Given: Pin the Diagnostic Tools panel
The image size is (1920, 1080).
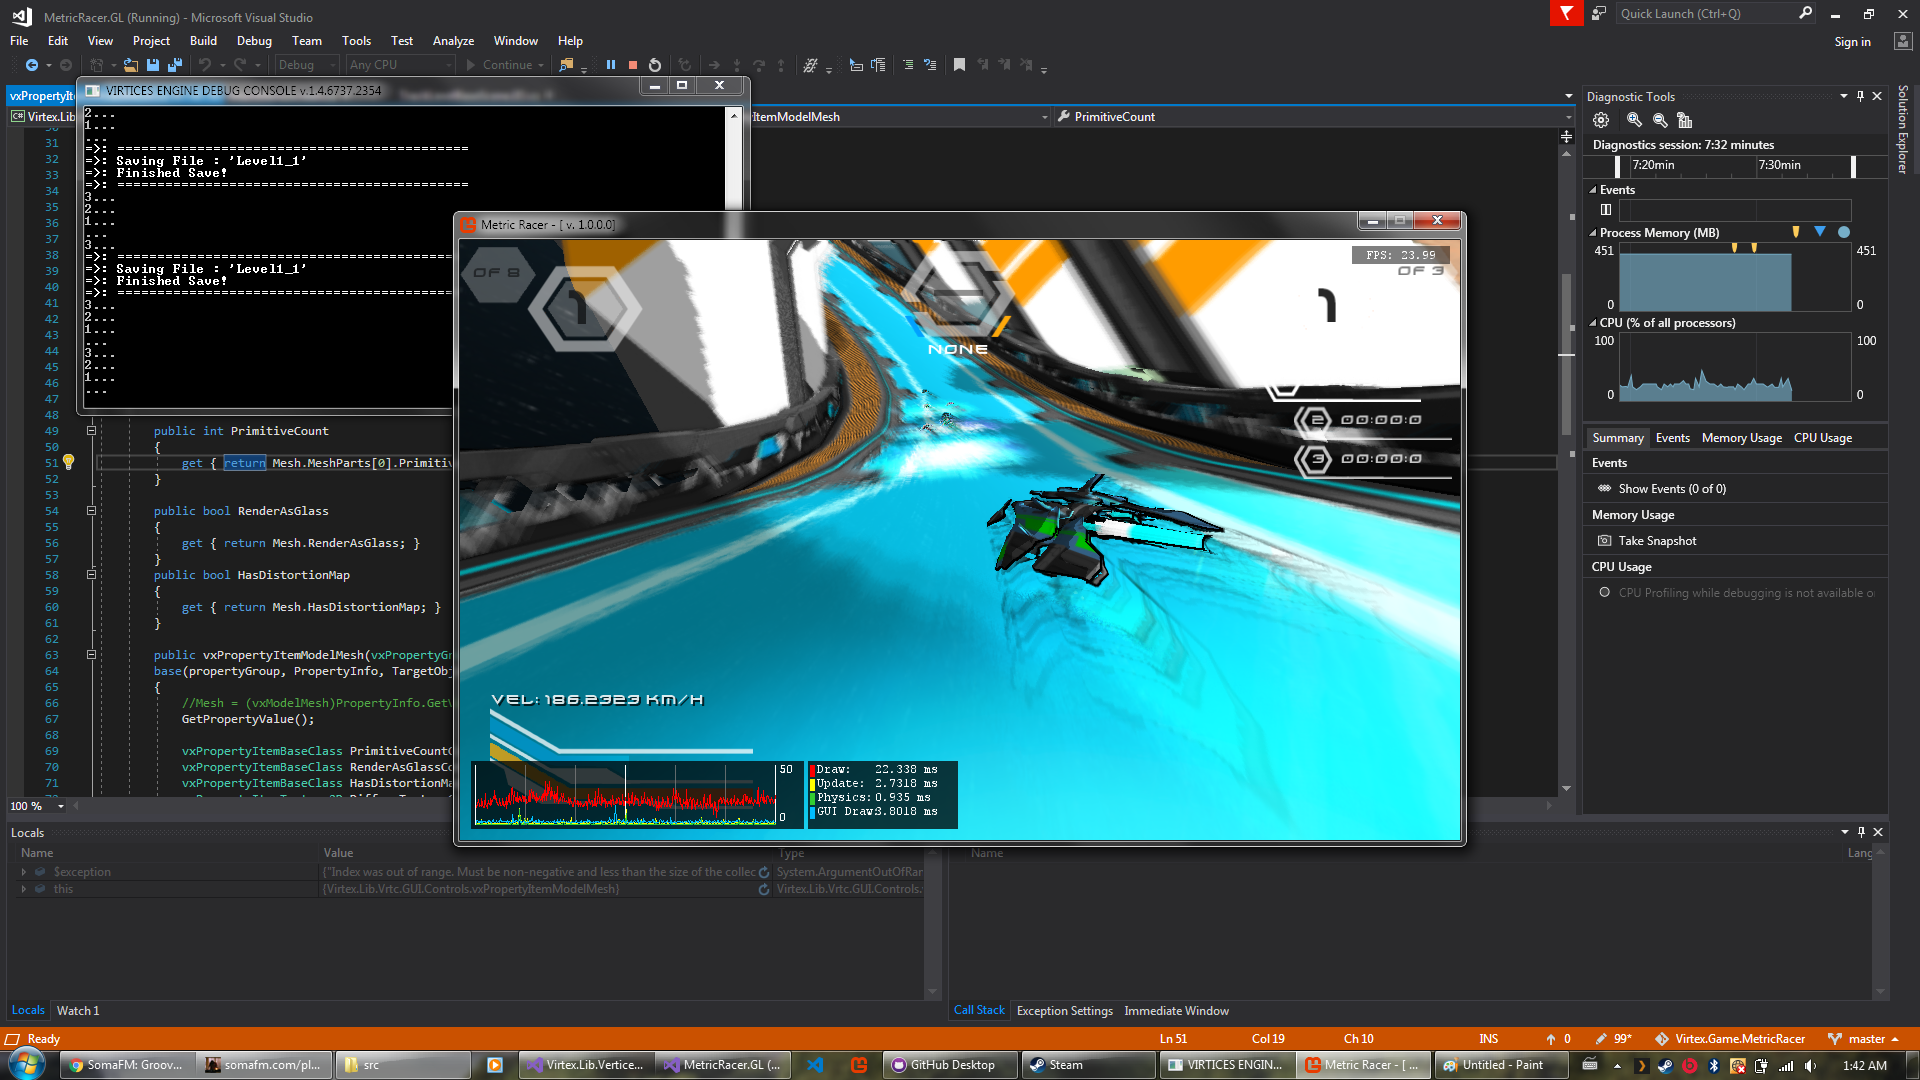Looking at the screenshot, I should 1860,96.
